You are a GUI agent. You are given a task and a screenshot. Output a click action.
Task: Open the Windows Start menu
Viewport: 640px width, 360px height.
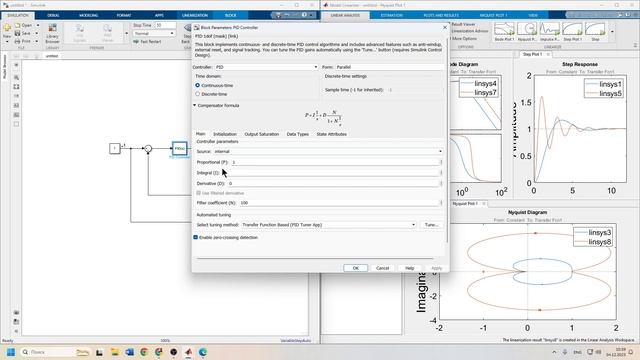(11, 352)
